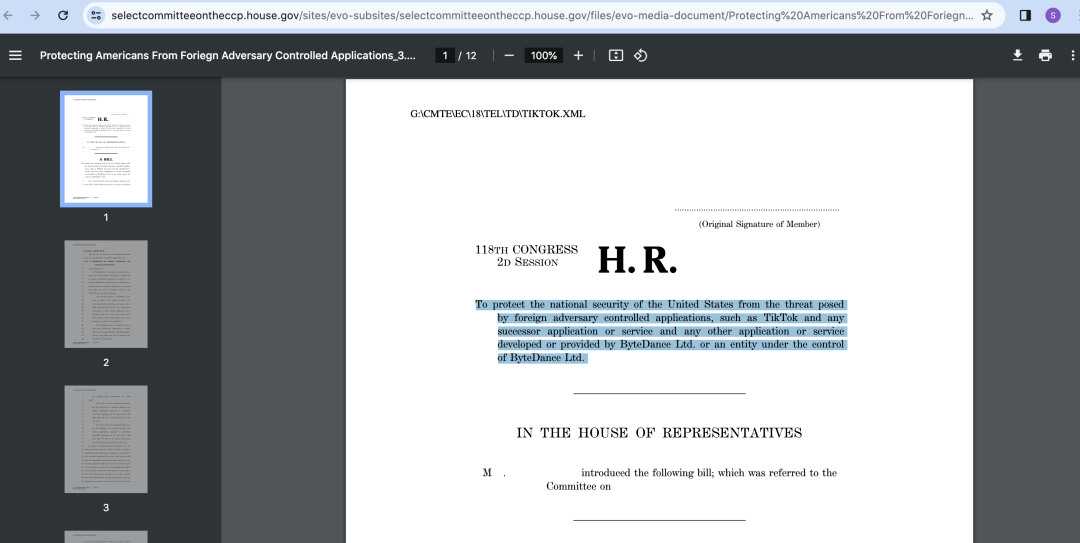The image size is (1080, 543).
Task: Print the PDF document
Action: coord(1045,55)
